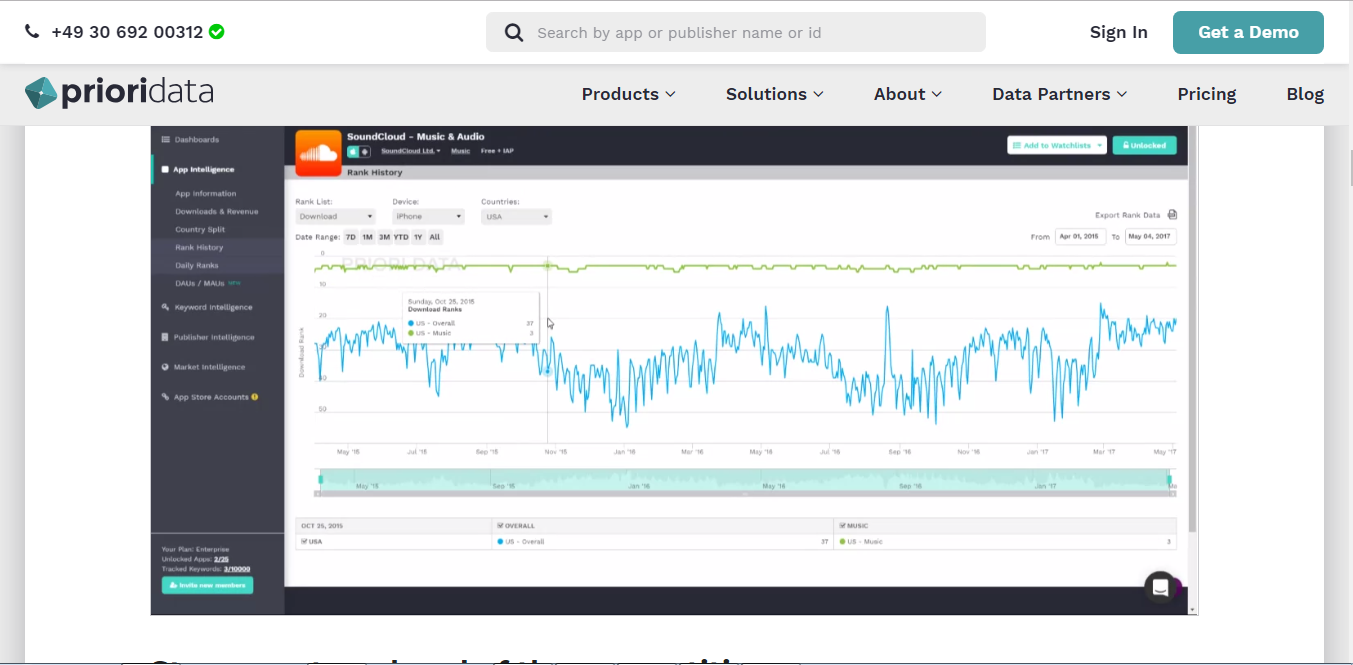
Task: Click the Add to Watchlists button
Action: click(x=1056, y=144)
